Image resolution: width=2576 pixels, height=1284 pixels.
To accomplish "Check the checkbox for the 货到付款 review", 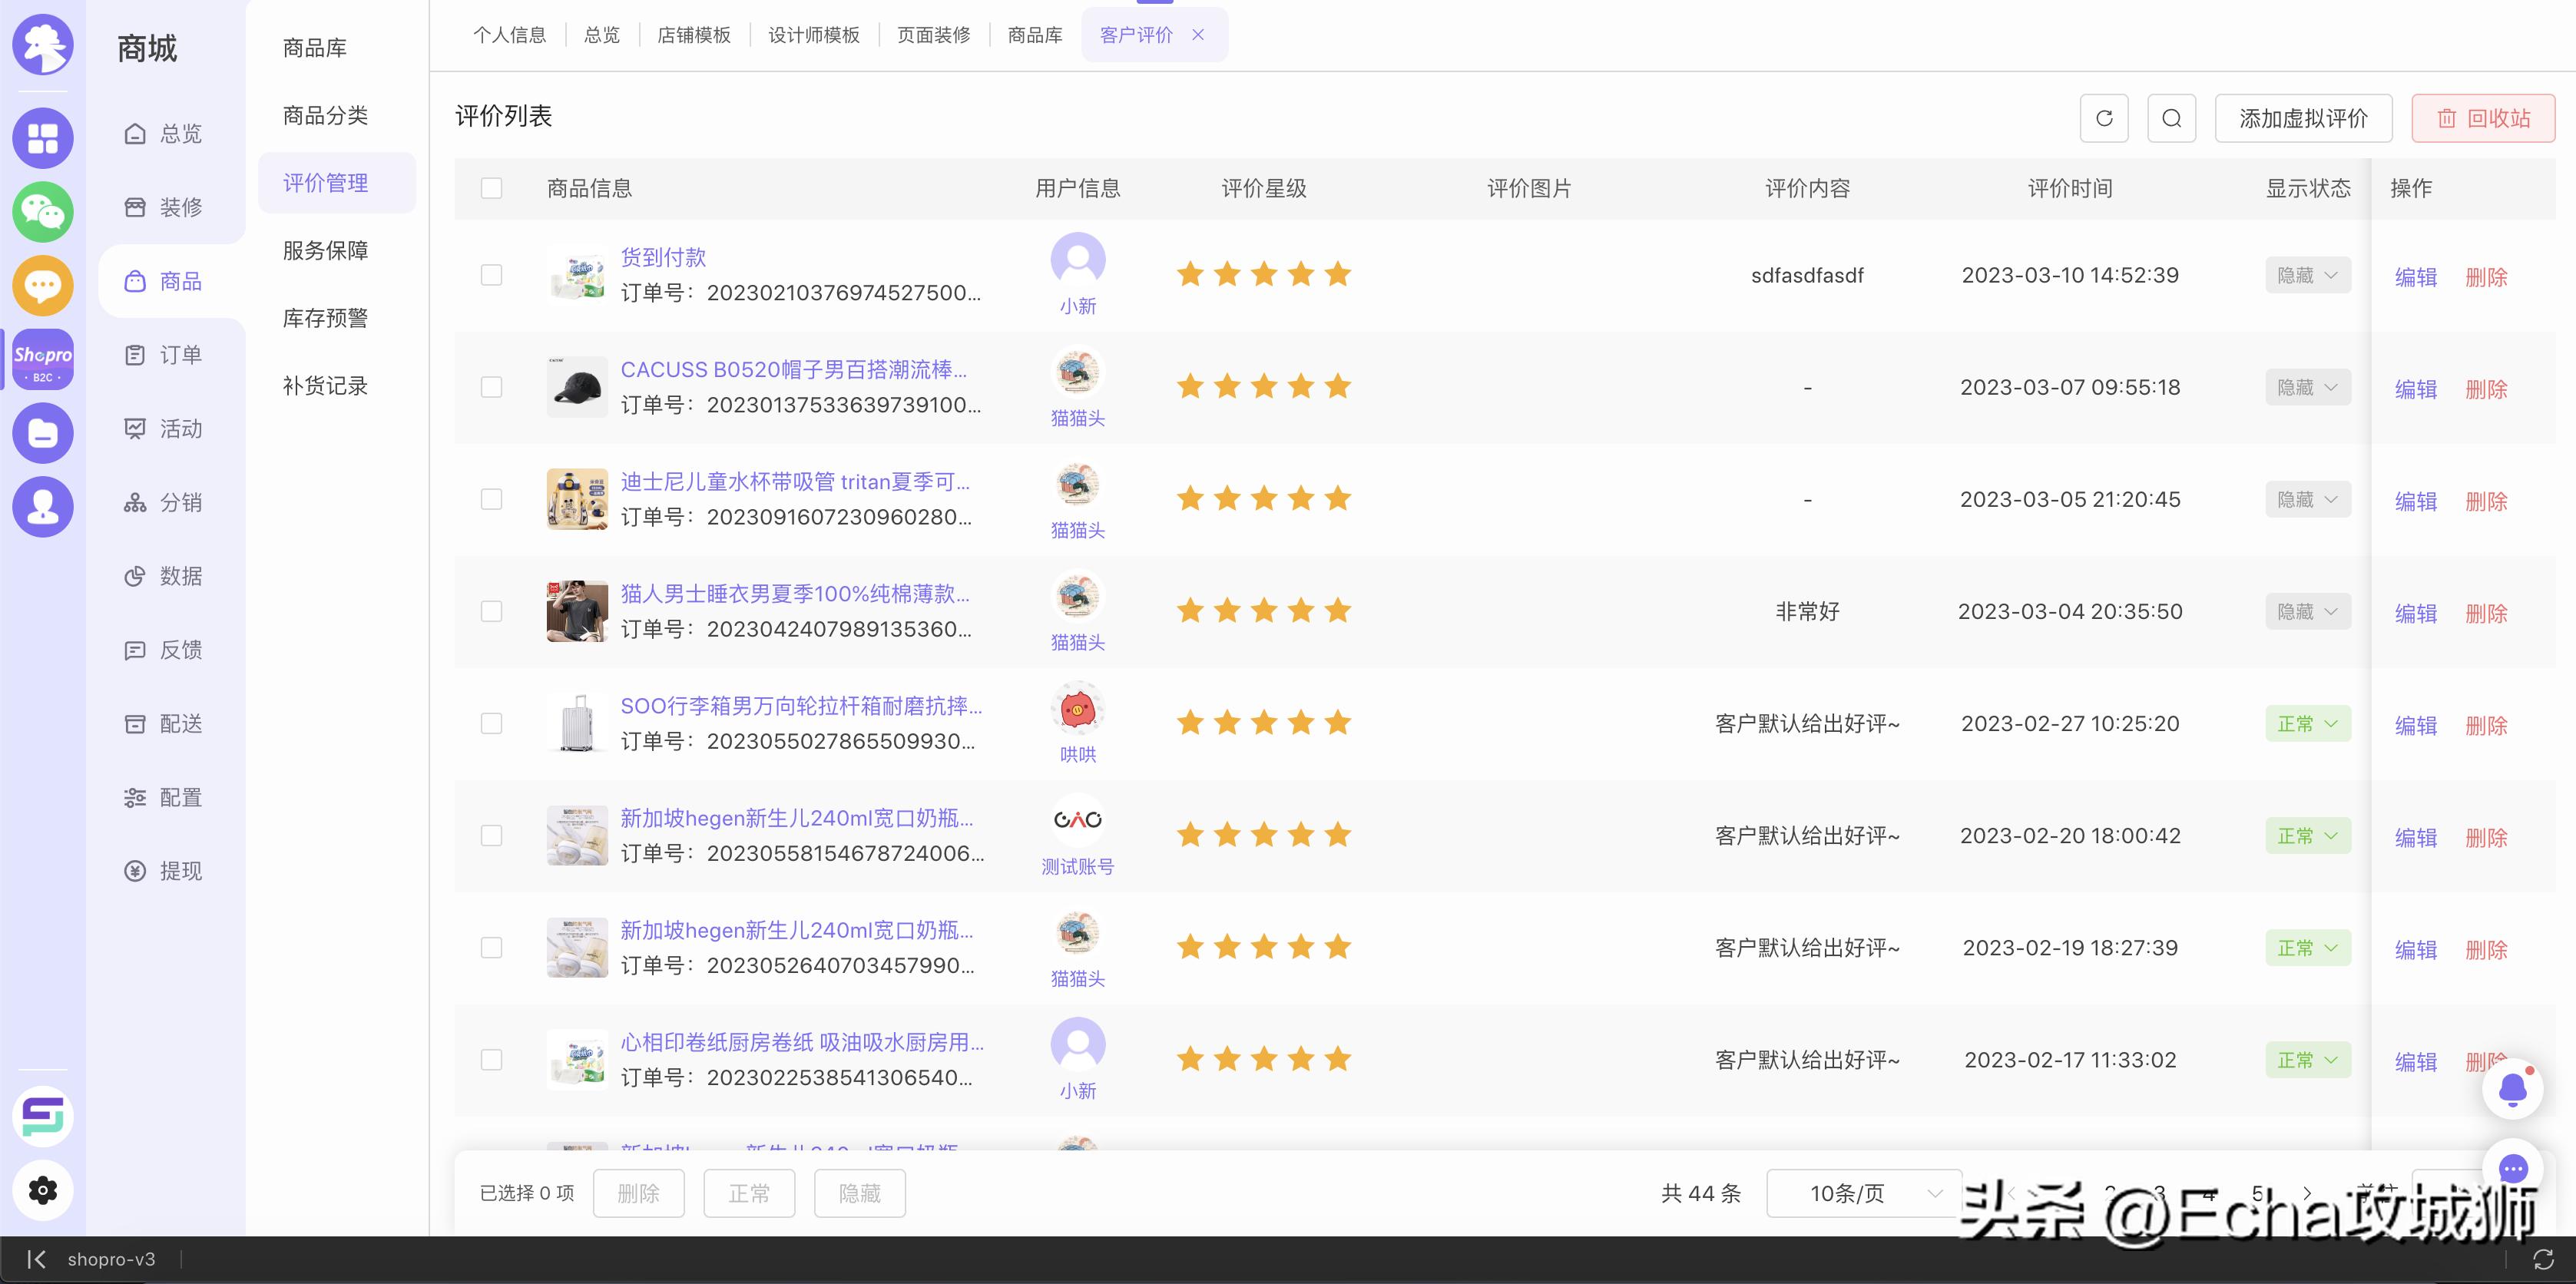I will (x=491, y=274).
